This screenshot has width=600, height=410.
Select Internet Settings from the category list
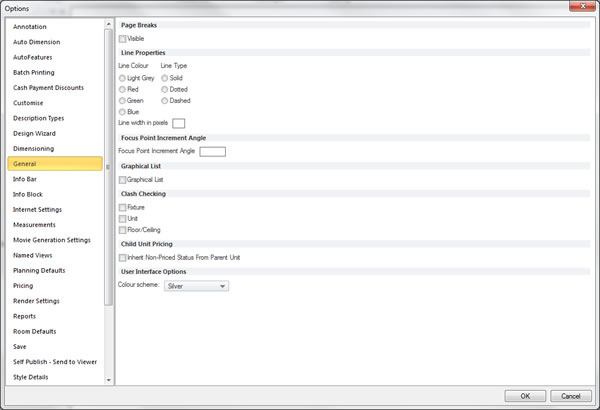coord(38,209)
